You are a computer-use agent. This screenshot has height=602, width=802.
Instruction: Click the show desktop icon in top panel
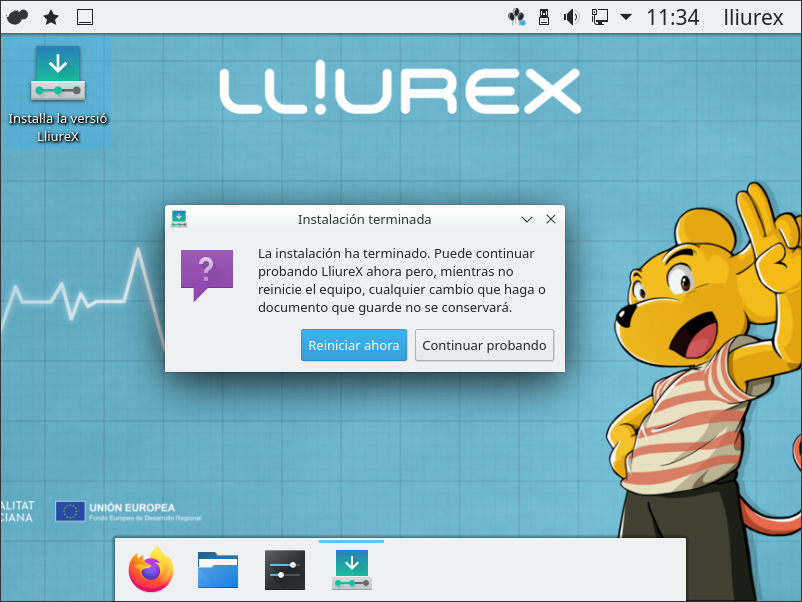pyautogui.click(x=85, y=17)
